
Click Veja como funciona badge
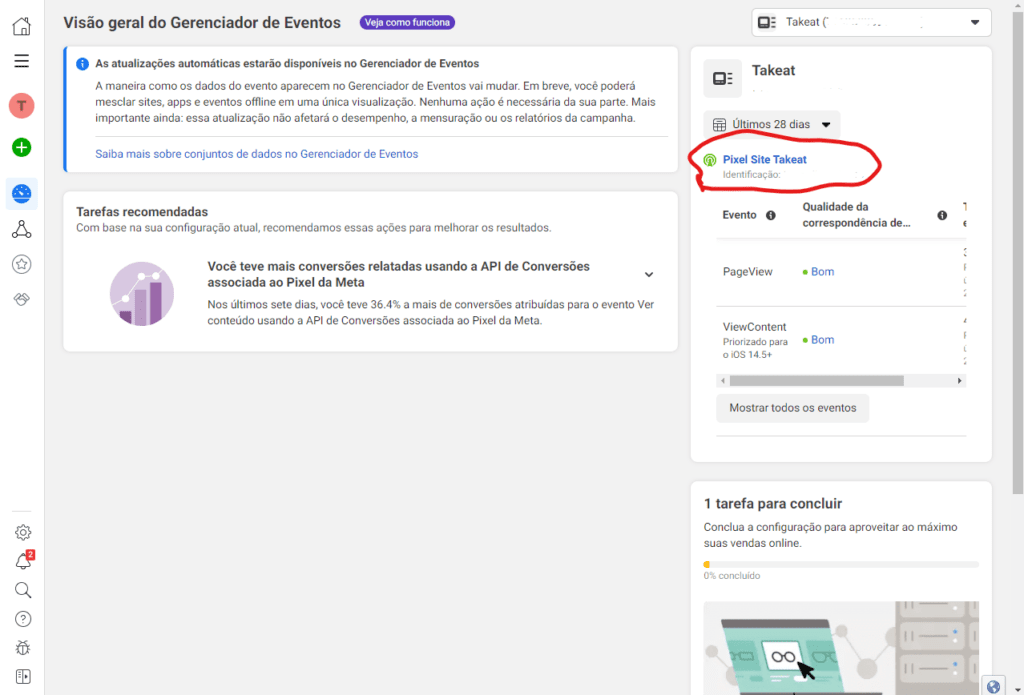tap(407, 22)
